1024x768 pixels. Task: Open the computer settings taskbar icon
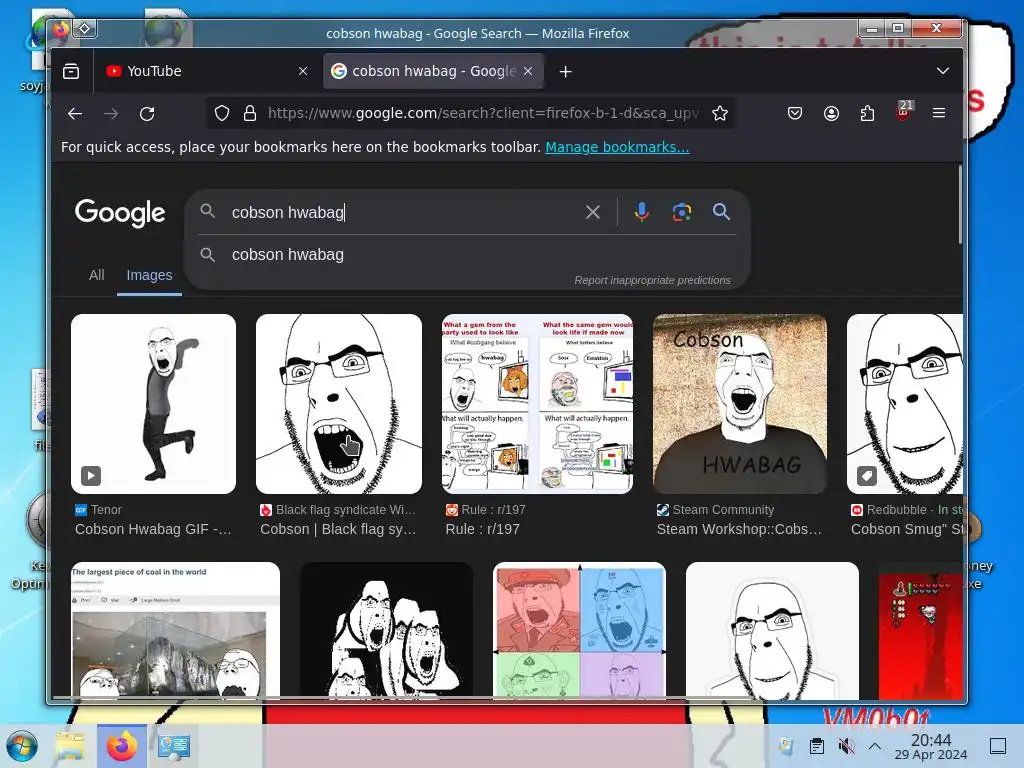tap(174, 746)
